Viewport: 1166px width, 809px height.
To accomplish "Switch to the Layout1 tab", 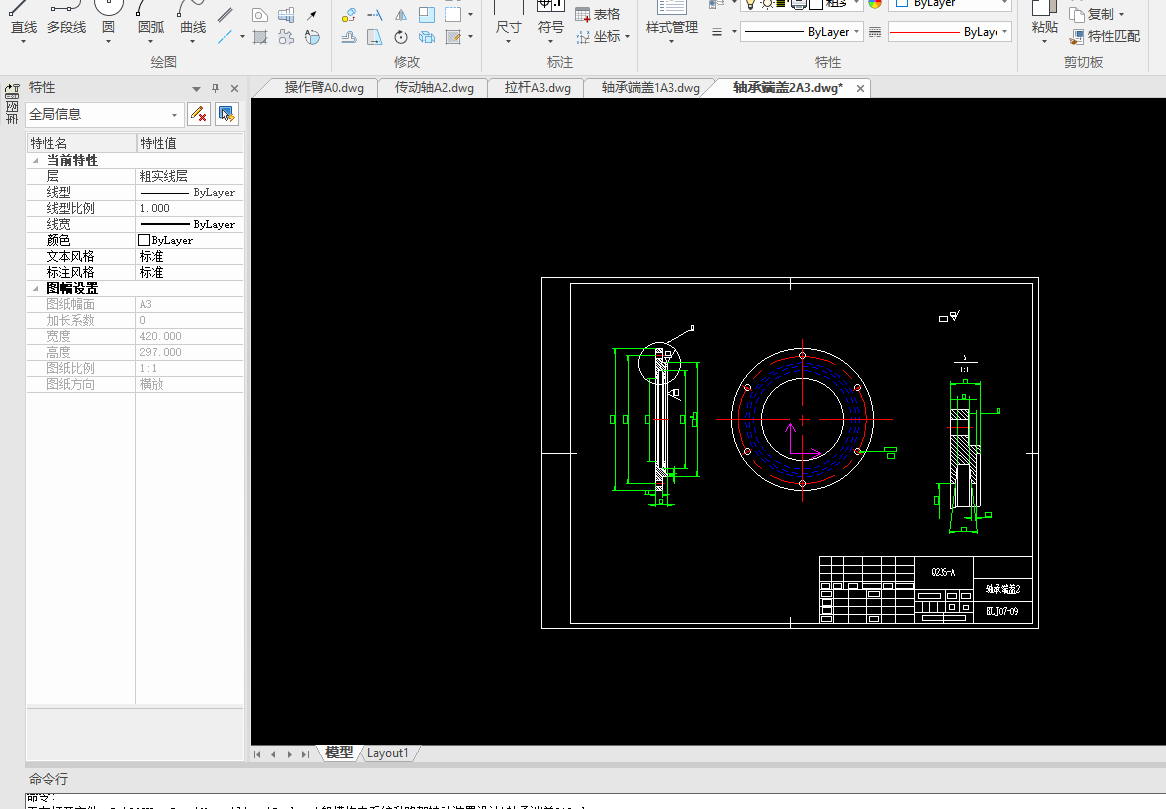I will [387, 753].
